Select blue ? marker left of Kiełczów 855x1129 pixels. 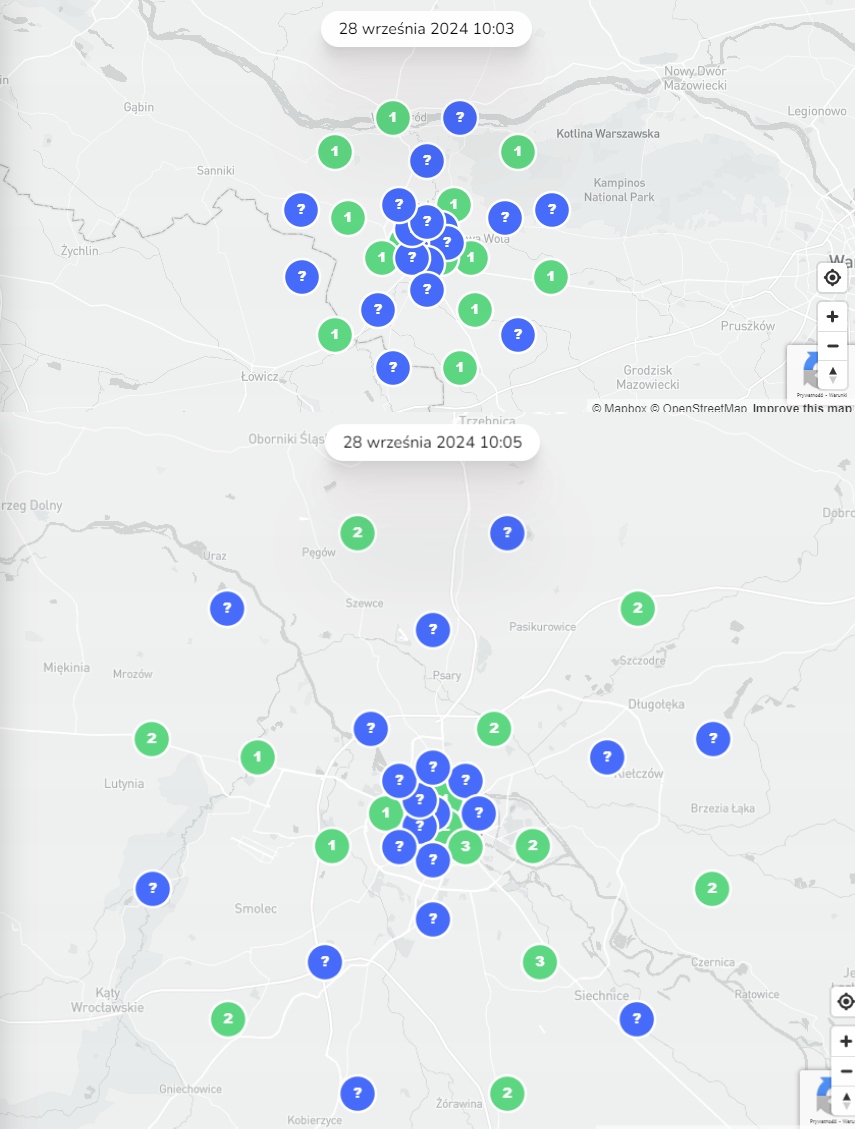(607, 757)
